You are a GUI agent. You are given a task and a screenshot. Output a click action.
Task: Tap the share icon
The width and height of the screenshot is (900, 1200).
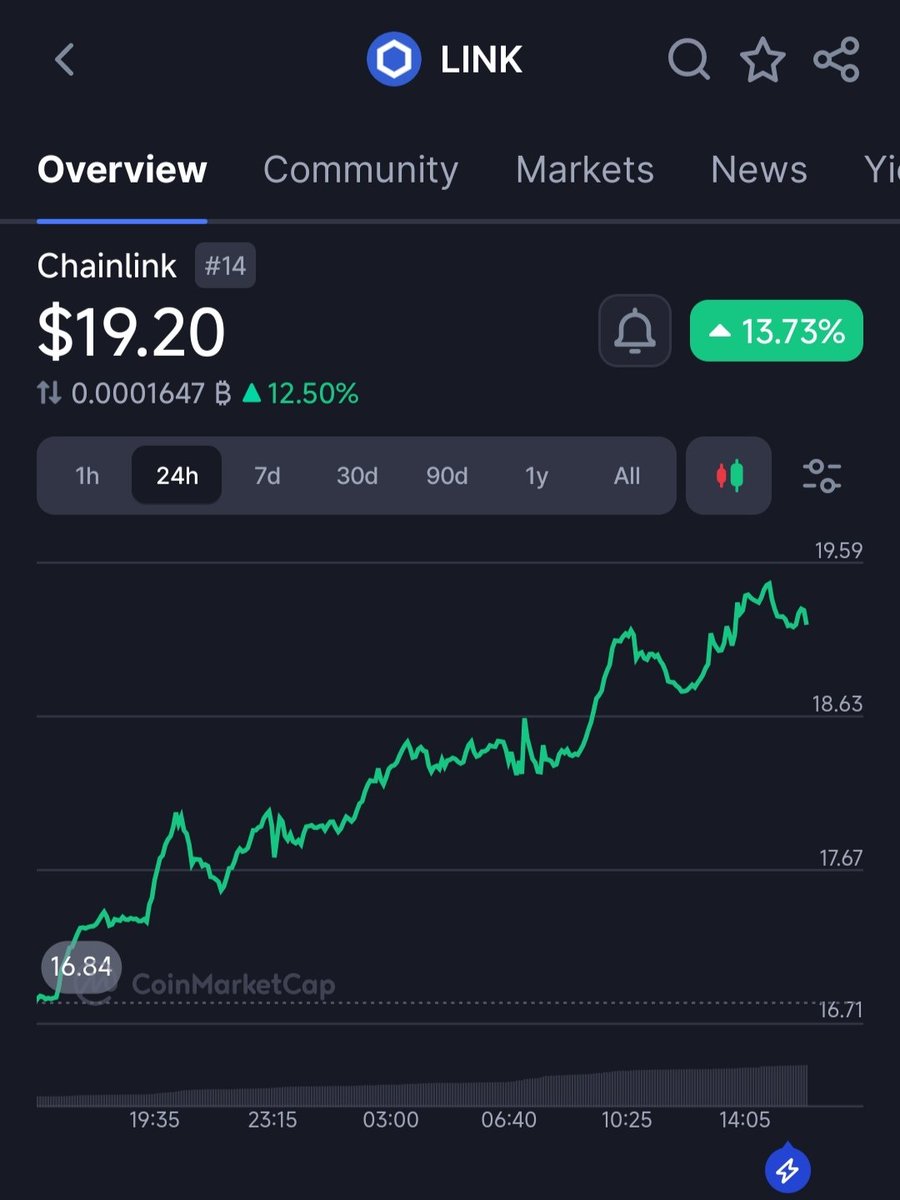pos(837,60)
